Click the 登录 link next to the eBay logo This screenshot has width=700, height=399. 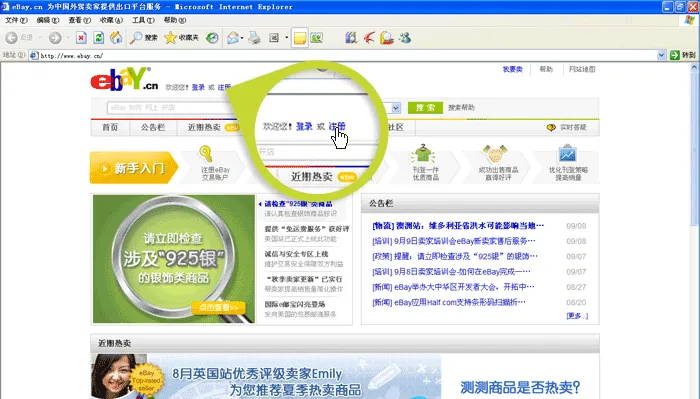pos(198,87)
